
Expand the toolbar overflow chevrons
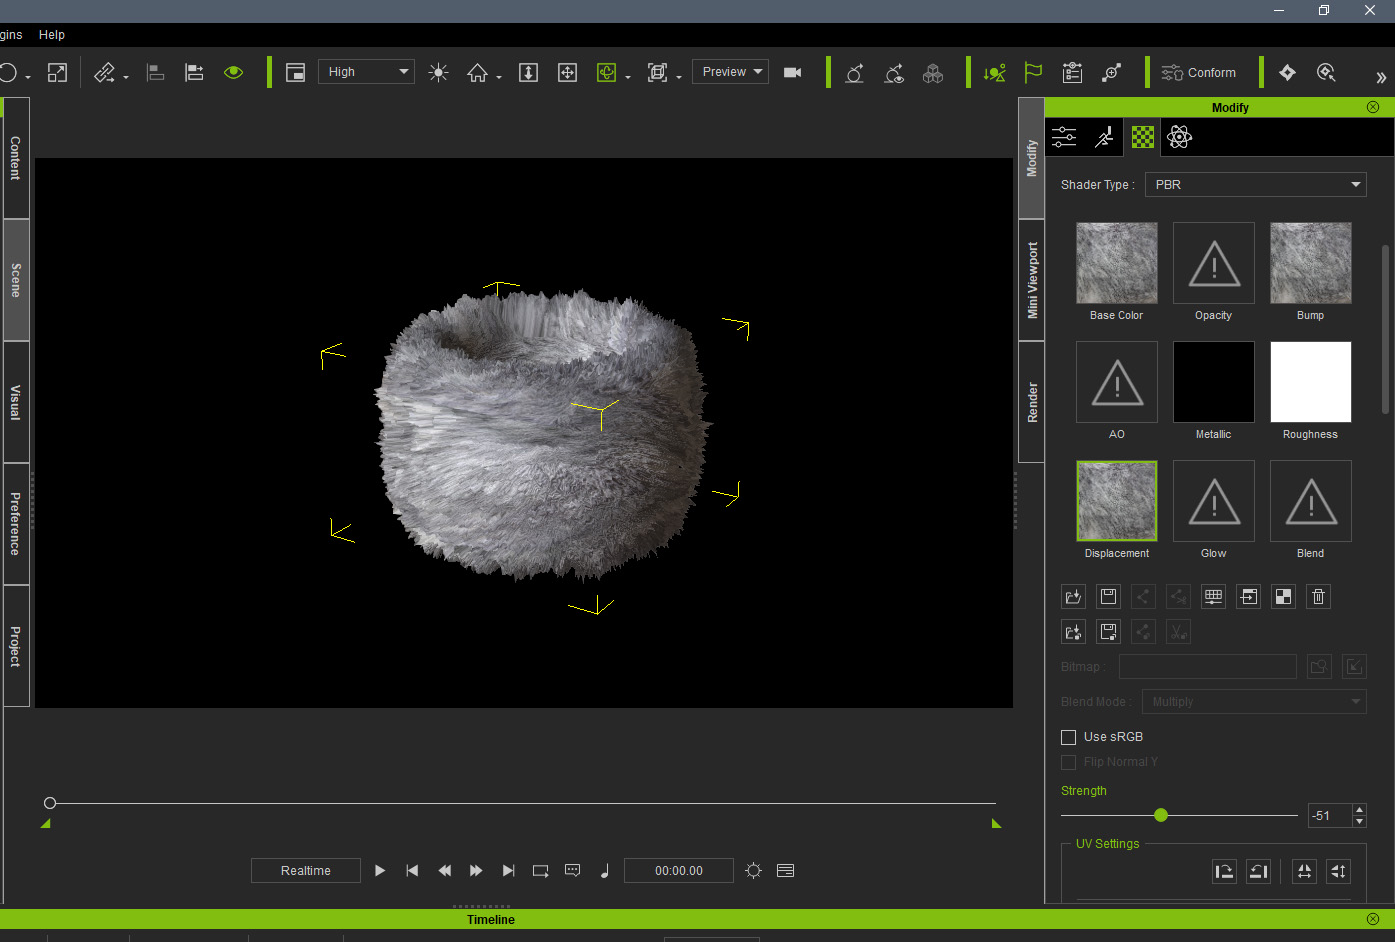tap(1381, 77)
